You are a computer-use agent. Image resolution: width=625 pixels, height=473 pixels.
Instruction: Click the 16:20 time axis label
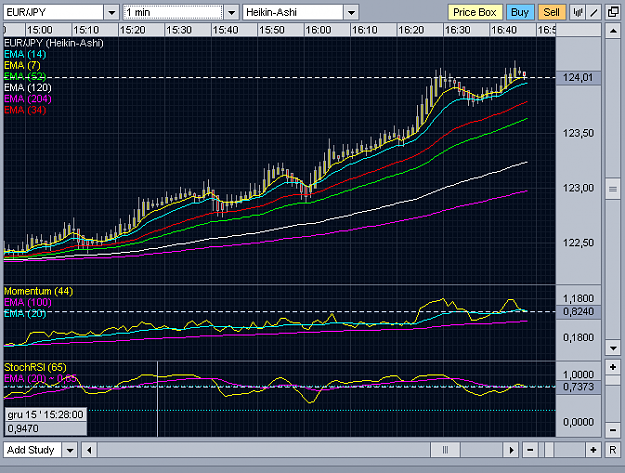coord(411,30)
